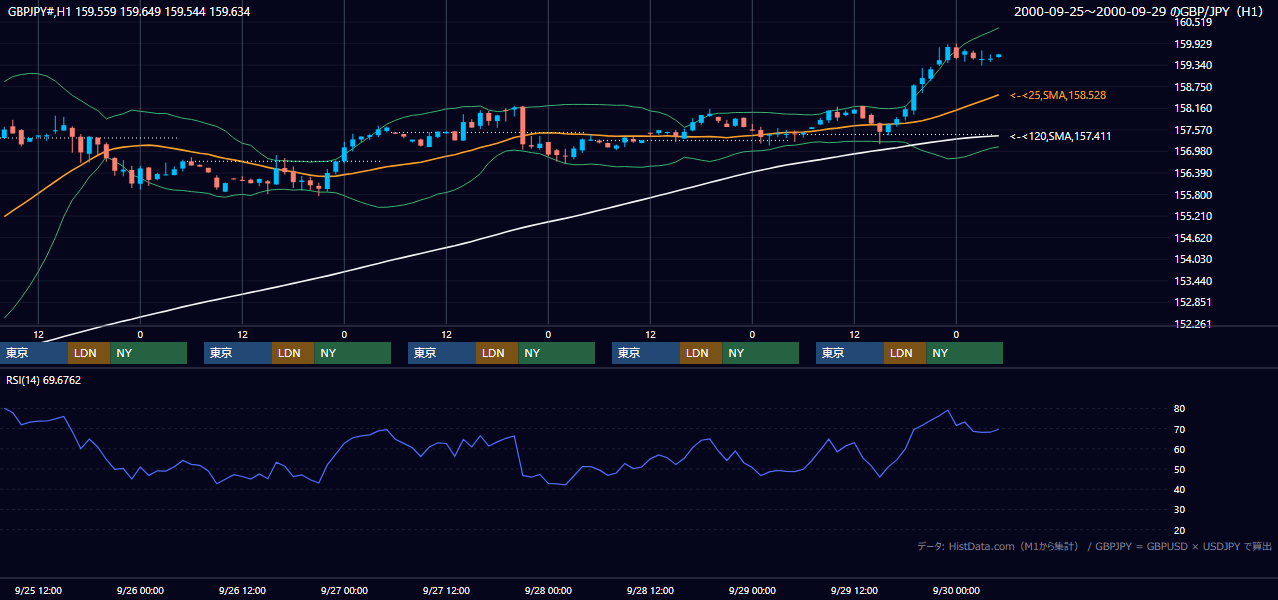This screenshot has height=600, width=1278.
Task: Click the HistData.com data source note
Action: point(1094,546)
